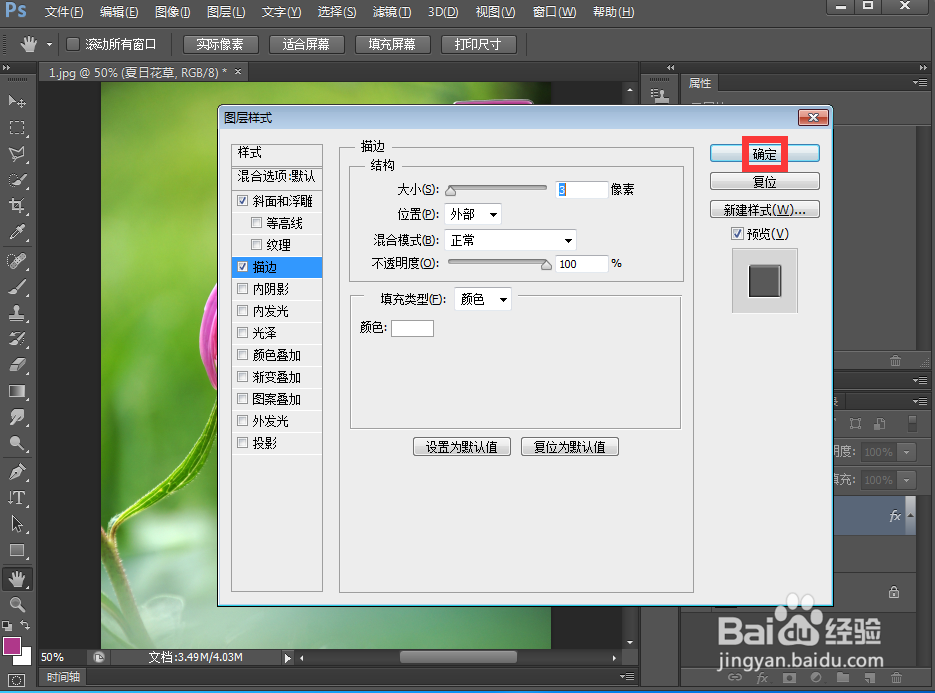The width and height of the screenshot is (935, 693).
Task: Open the 填充类型 dropdown showing 颜色
Action: [483, 298]
